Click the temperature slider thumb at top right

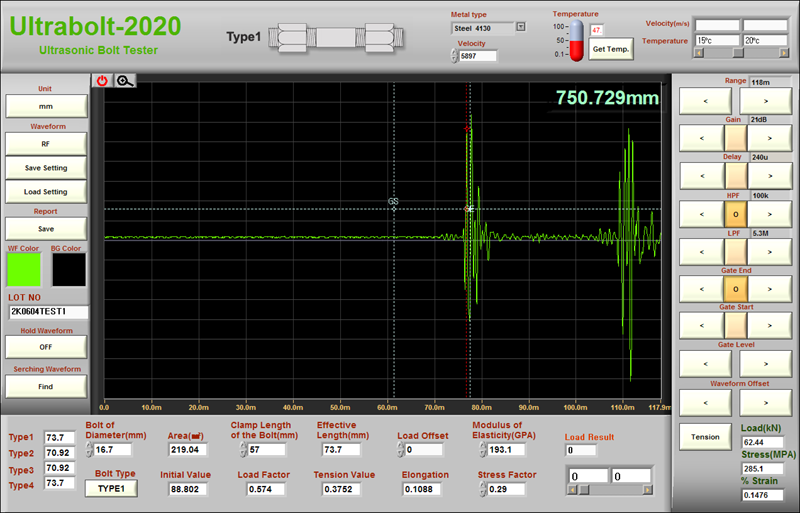(738, 53)
